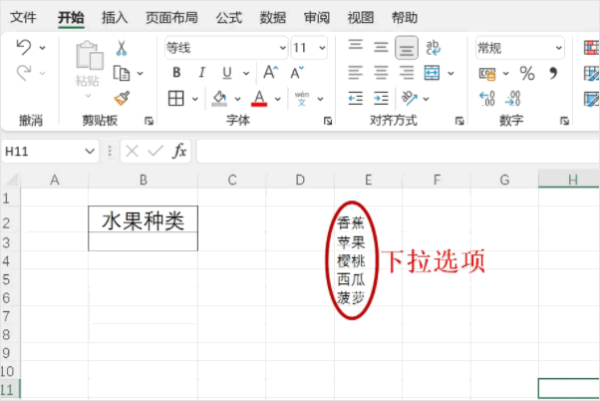
Task: Increase decimal places
Action: 487,98
